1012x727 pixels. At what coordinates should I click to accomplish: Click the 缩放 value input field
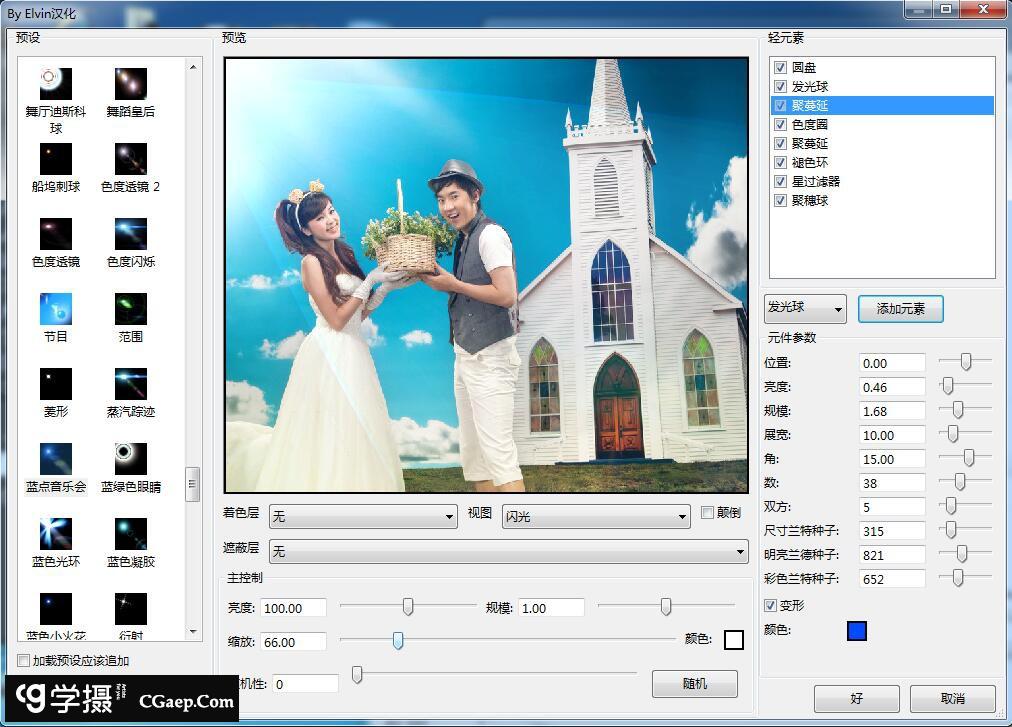[293, 642]
